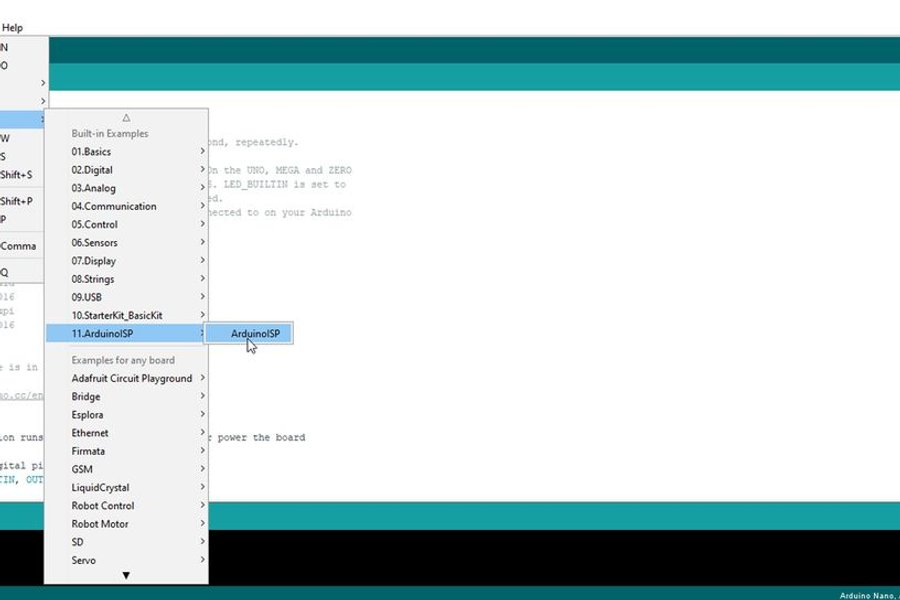Open 05.Control examples submenu
This screenshot has height=600, width=900.
pos(126,224)
